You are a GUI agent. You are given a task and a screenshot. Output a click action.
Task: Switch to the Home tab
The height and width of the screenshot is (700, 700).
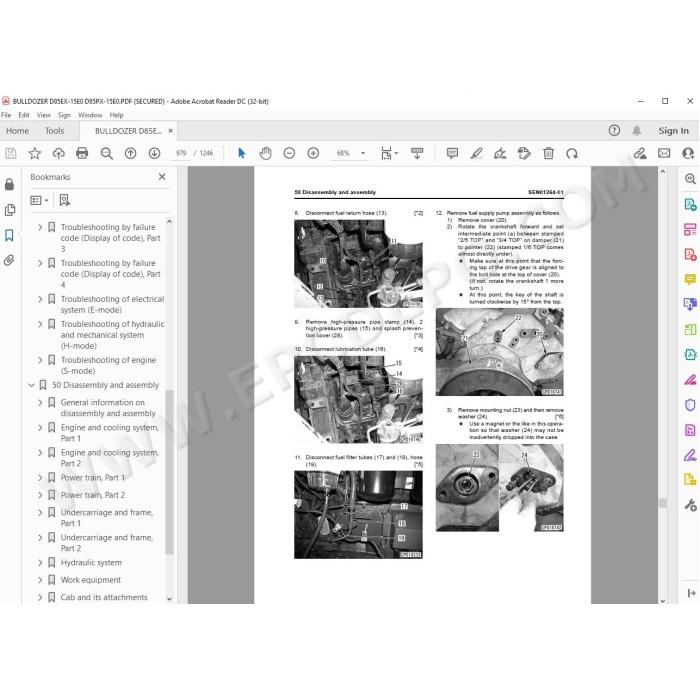click(x=17, y=131)
